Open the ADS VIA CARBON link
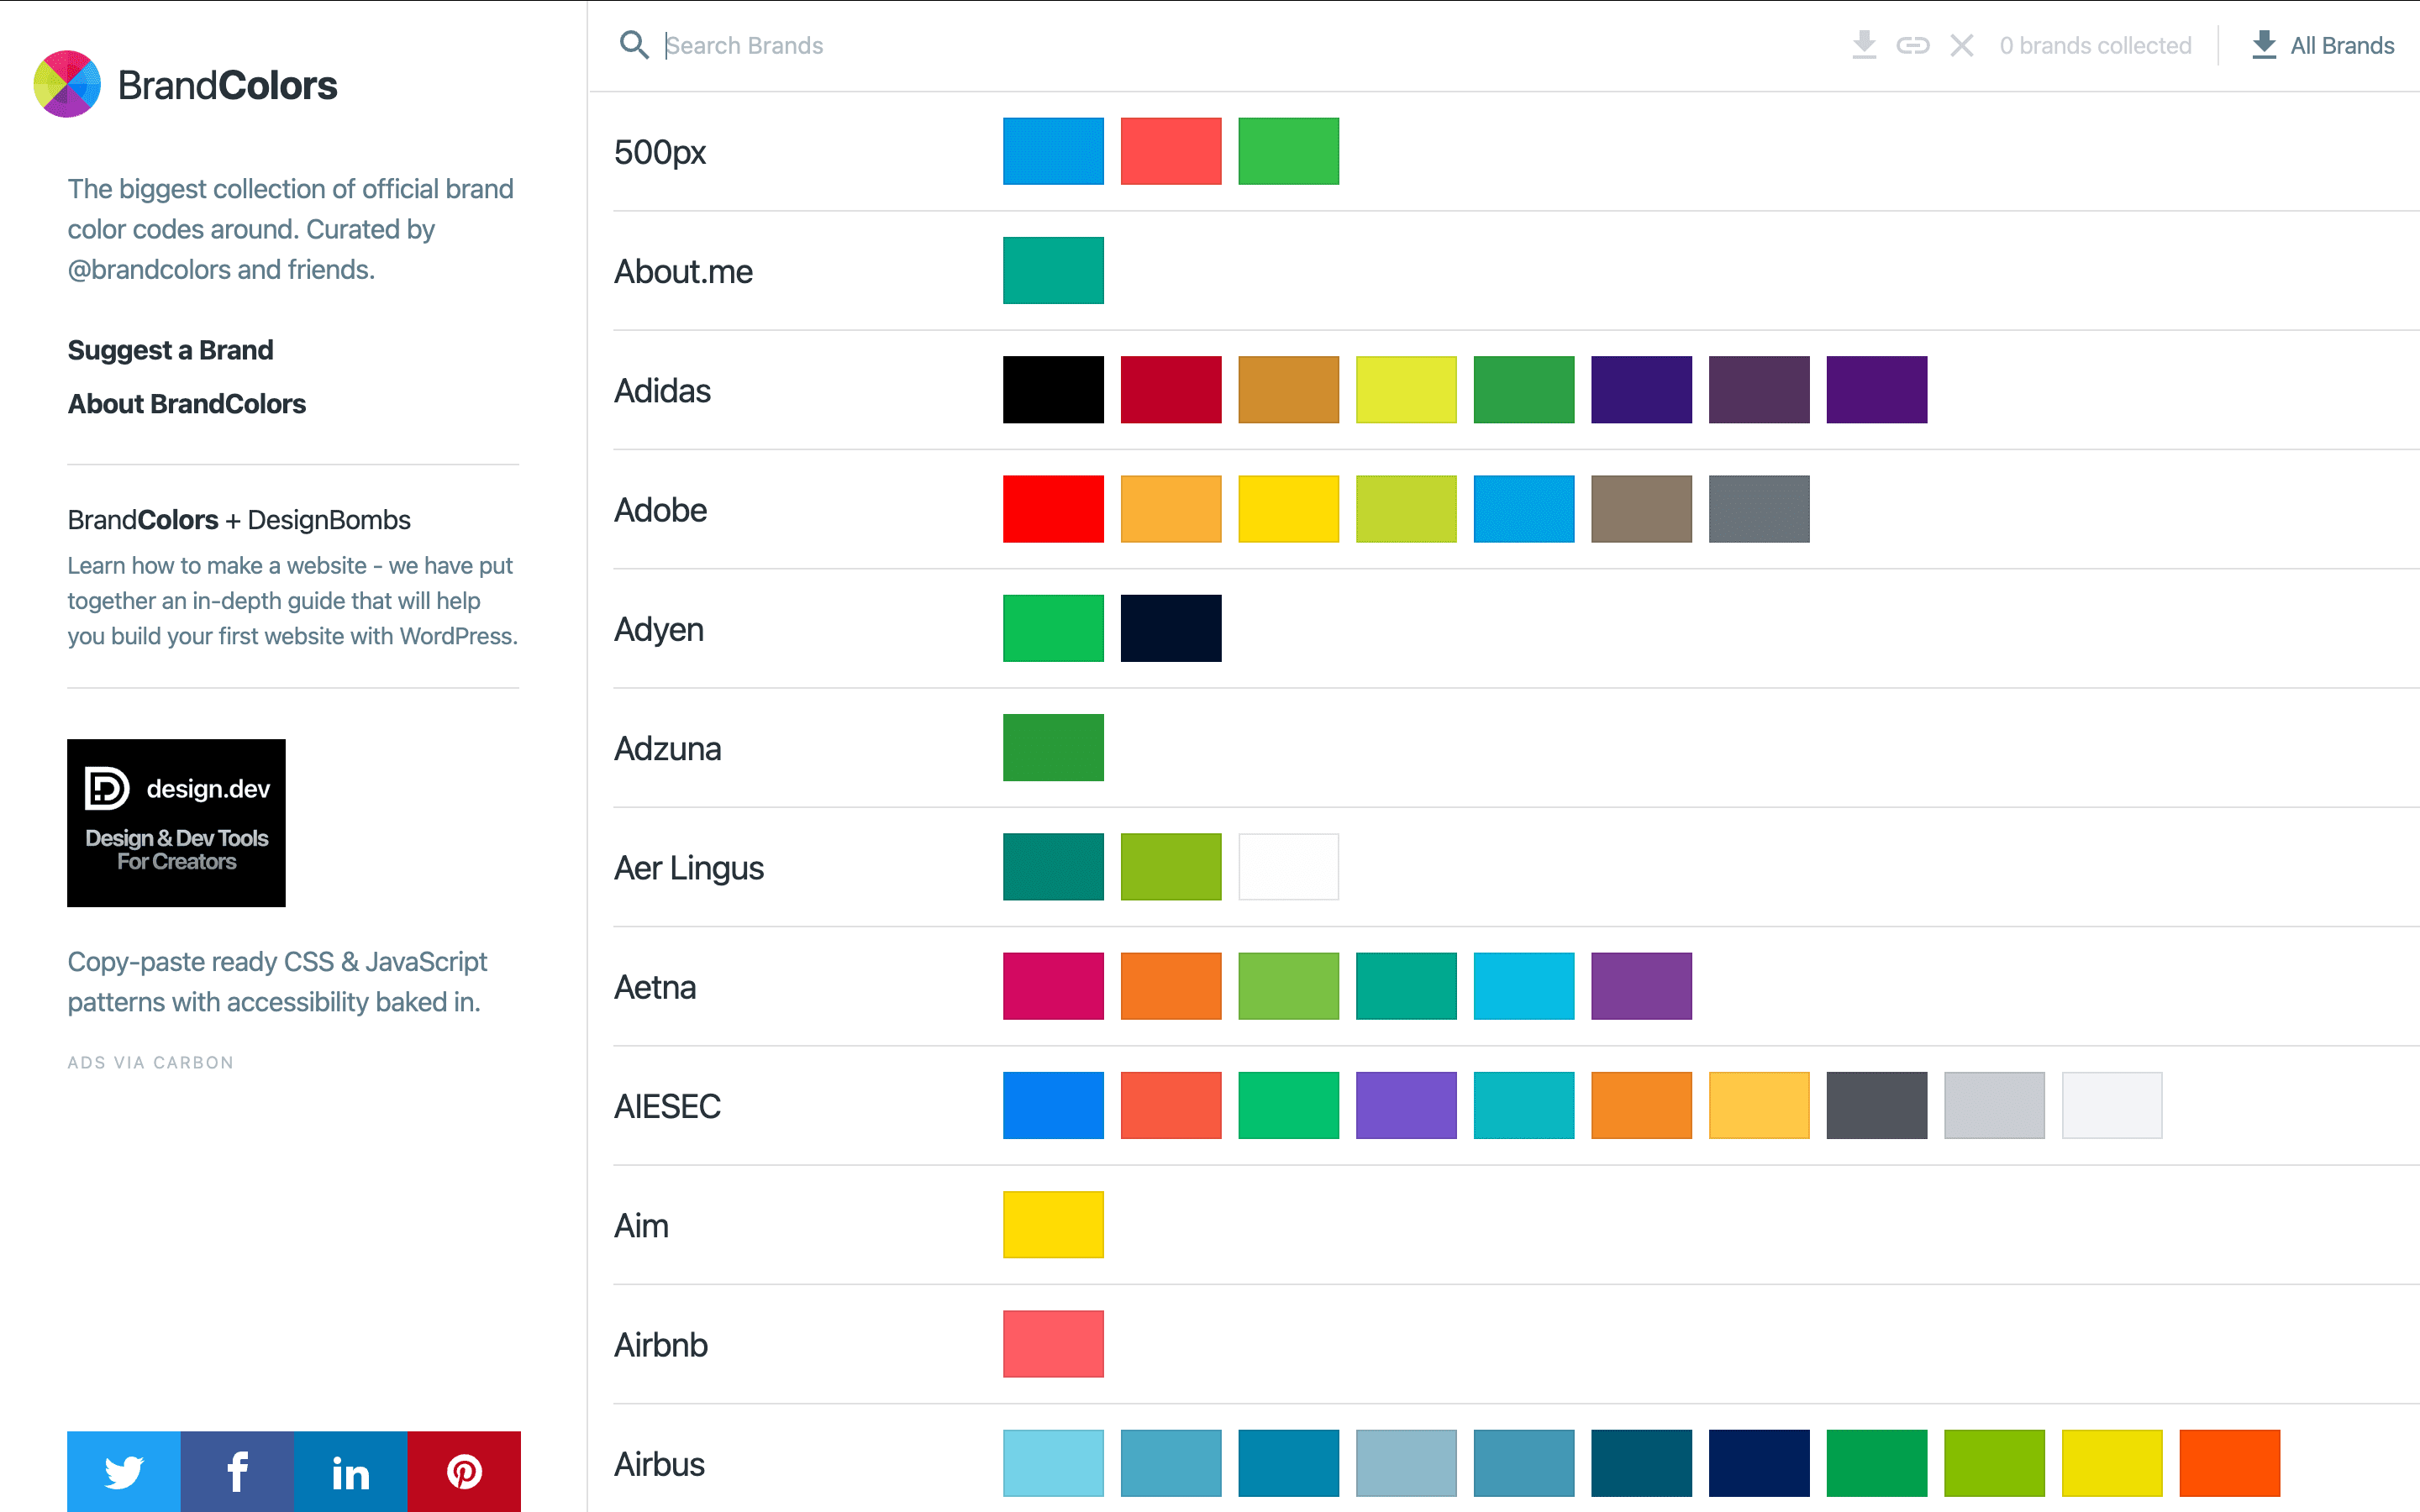This screenshot has width=2420, height=1512. [151, 1062]
